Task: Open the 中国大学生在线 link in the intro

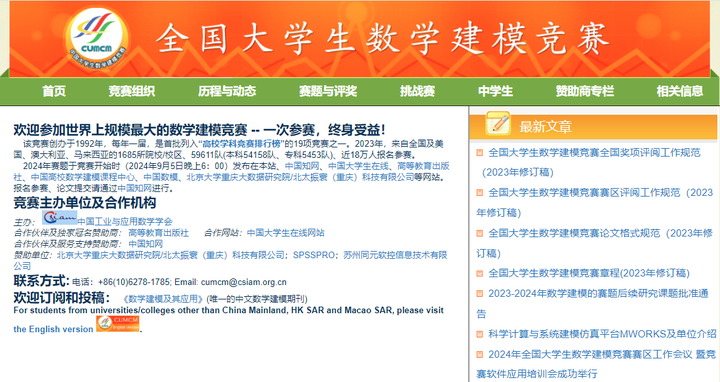Action: pos(358,166)
